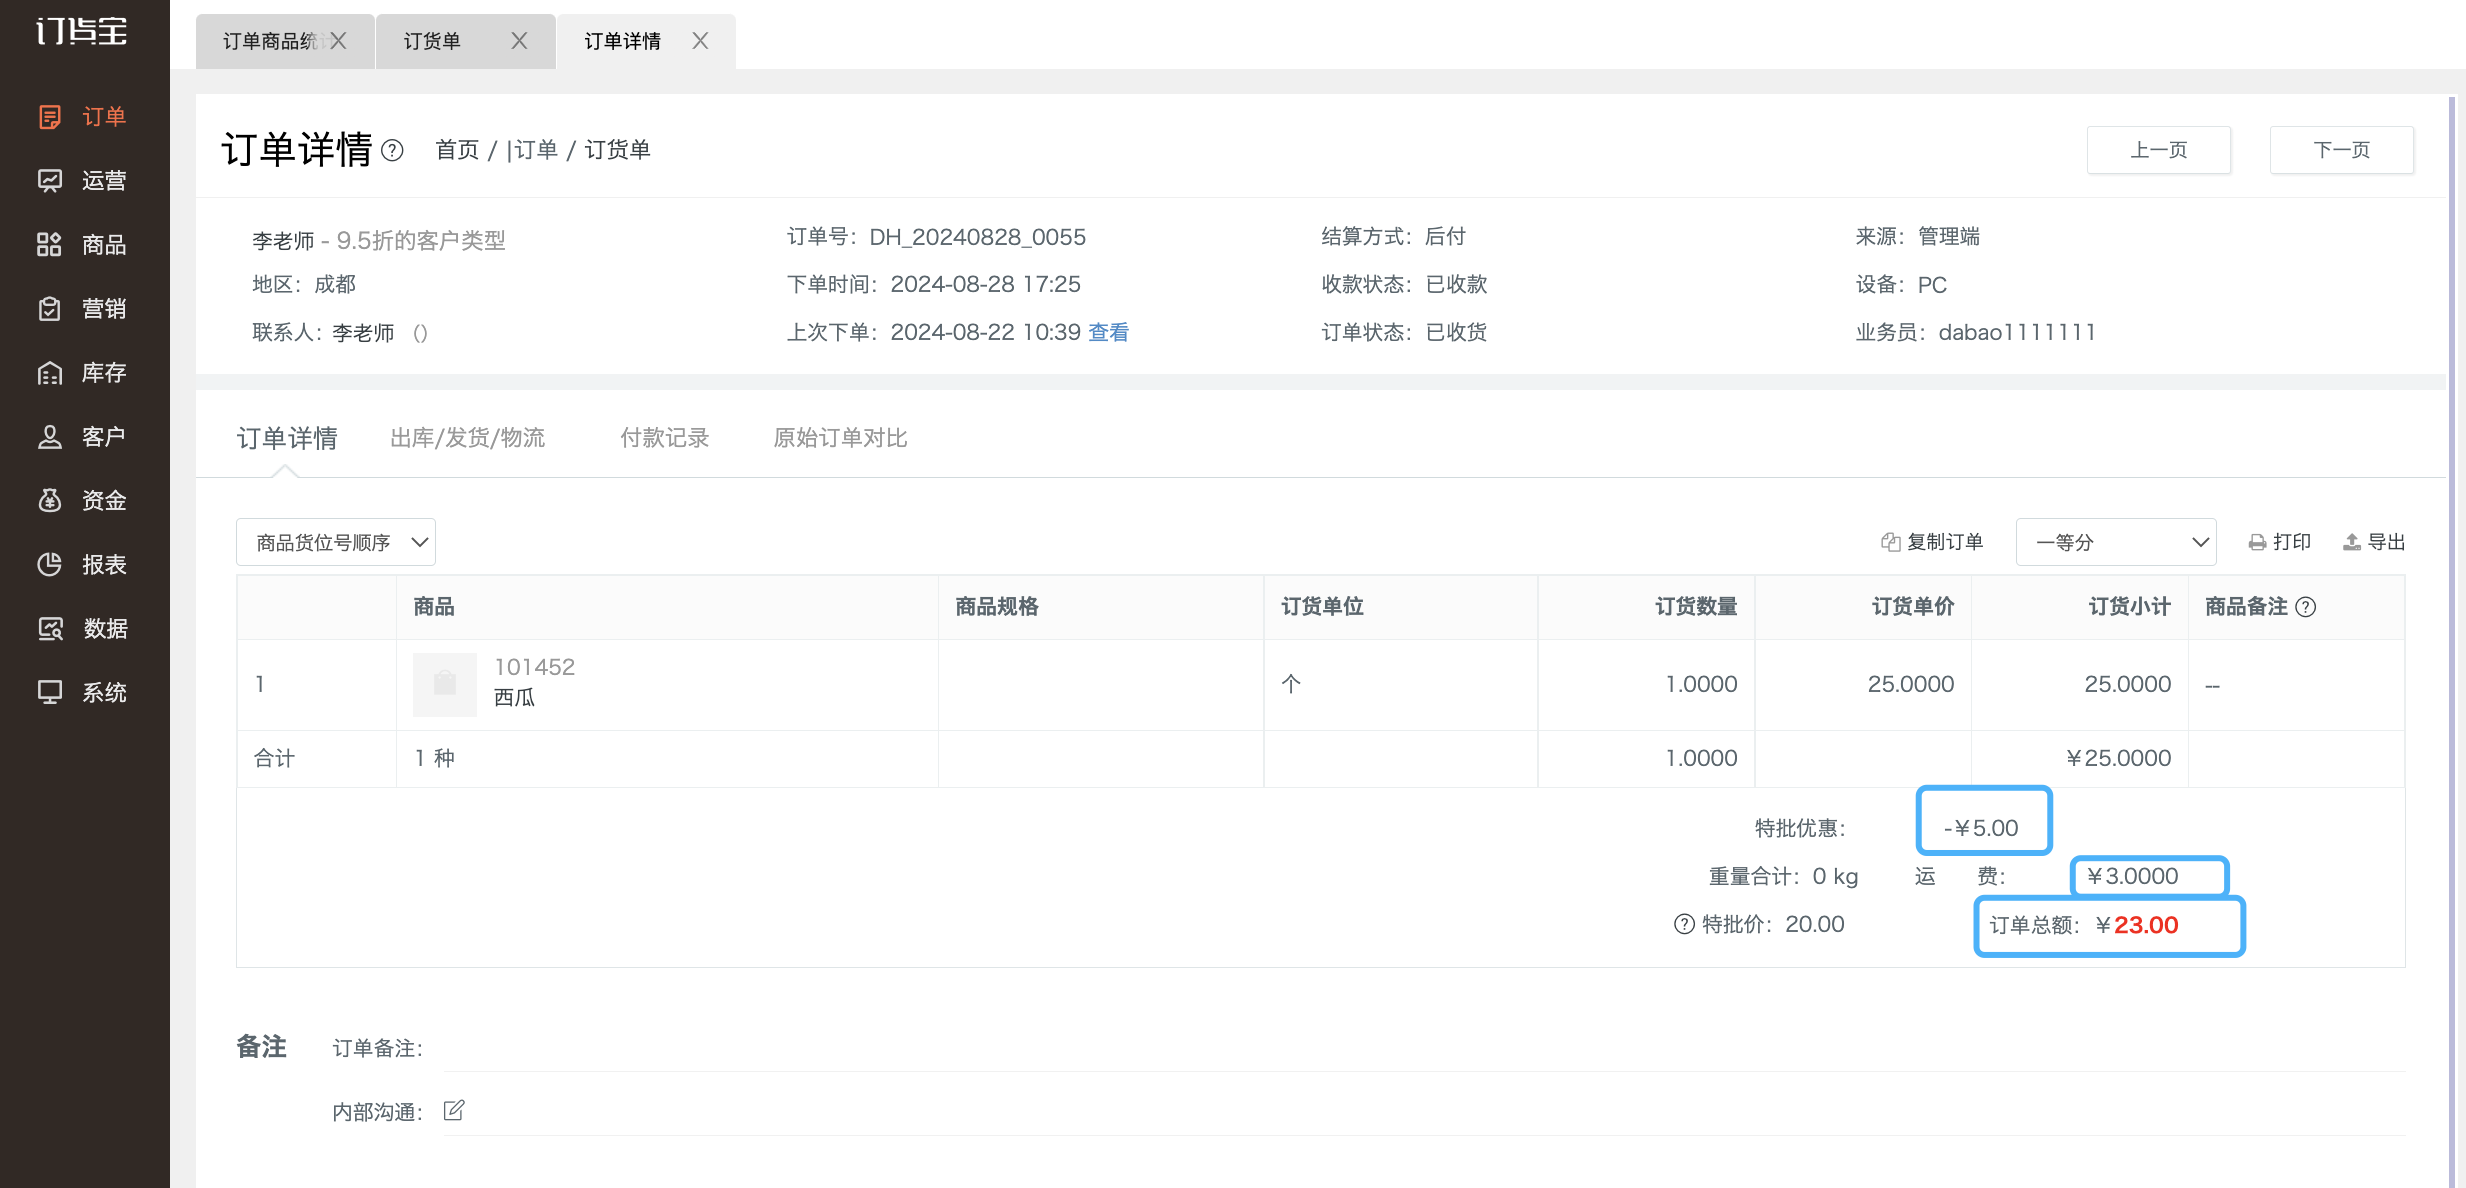Click the 复制订单 button

1932,542
